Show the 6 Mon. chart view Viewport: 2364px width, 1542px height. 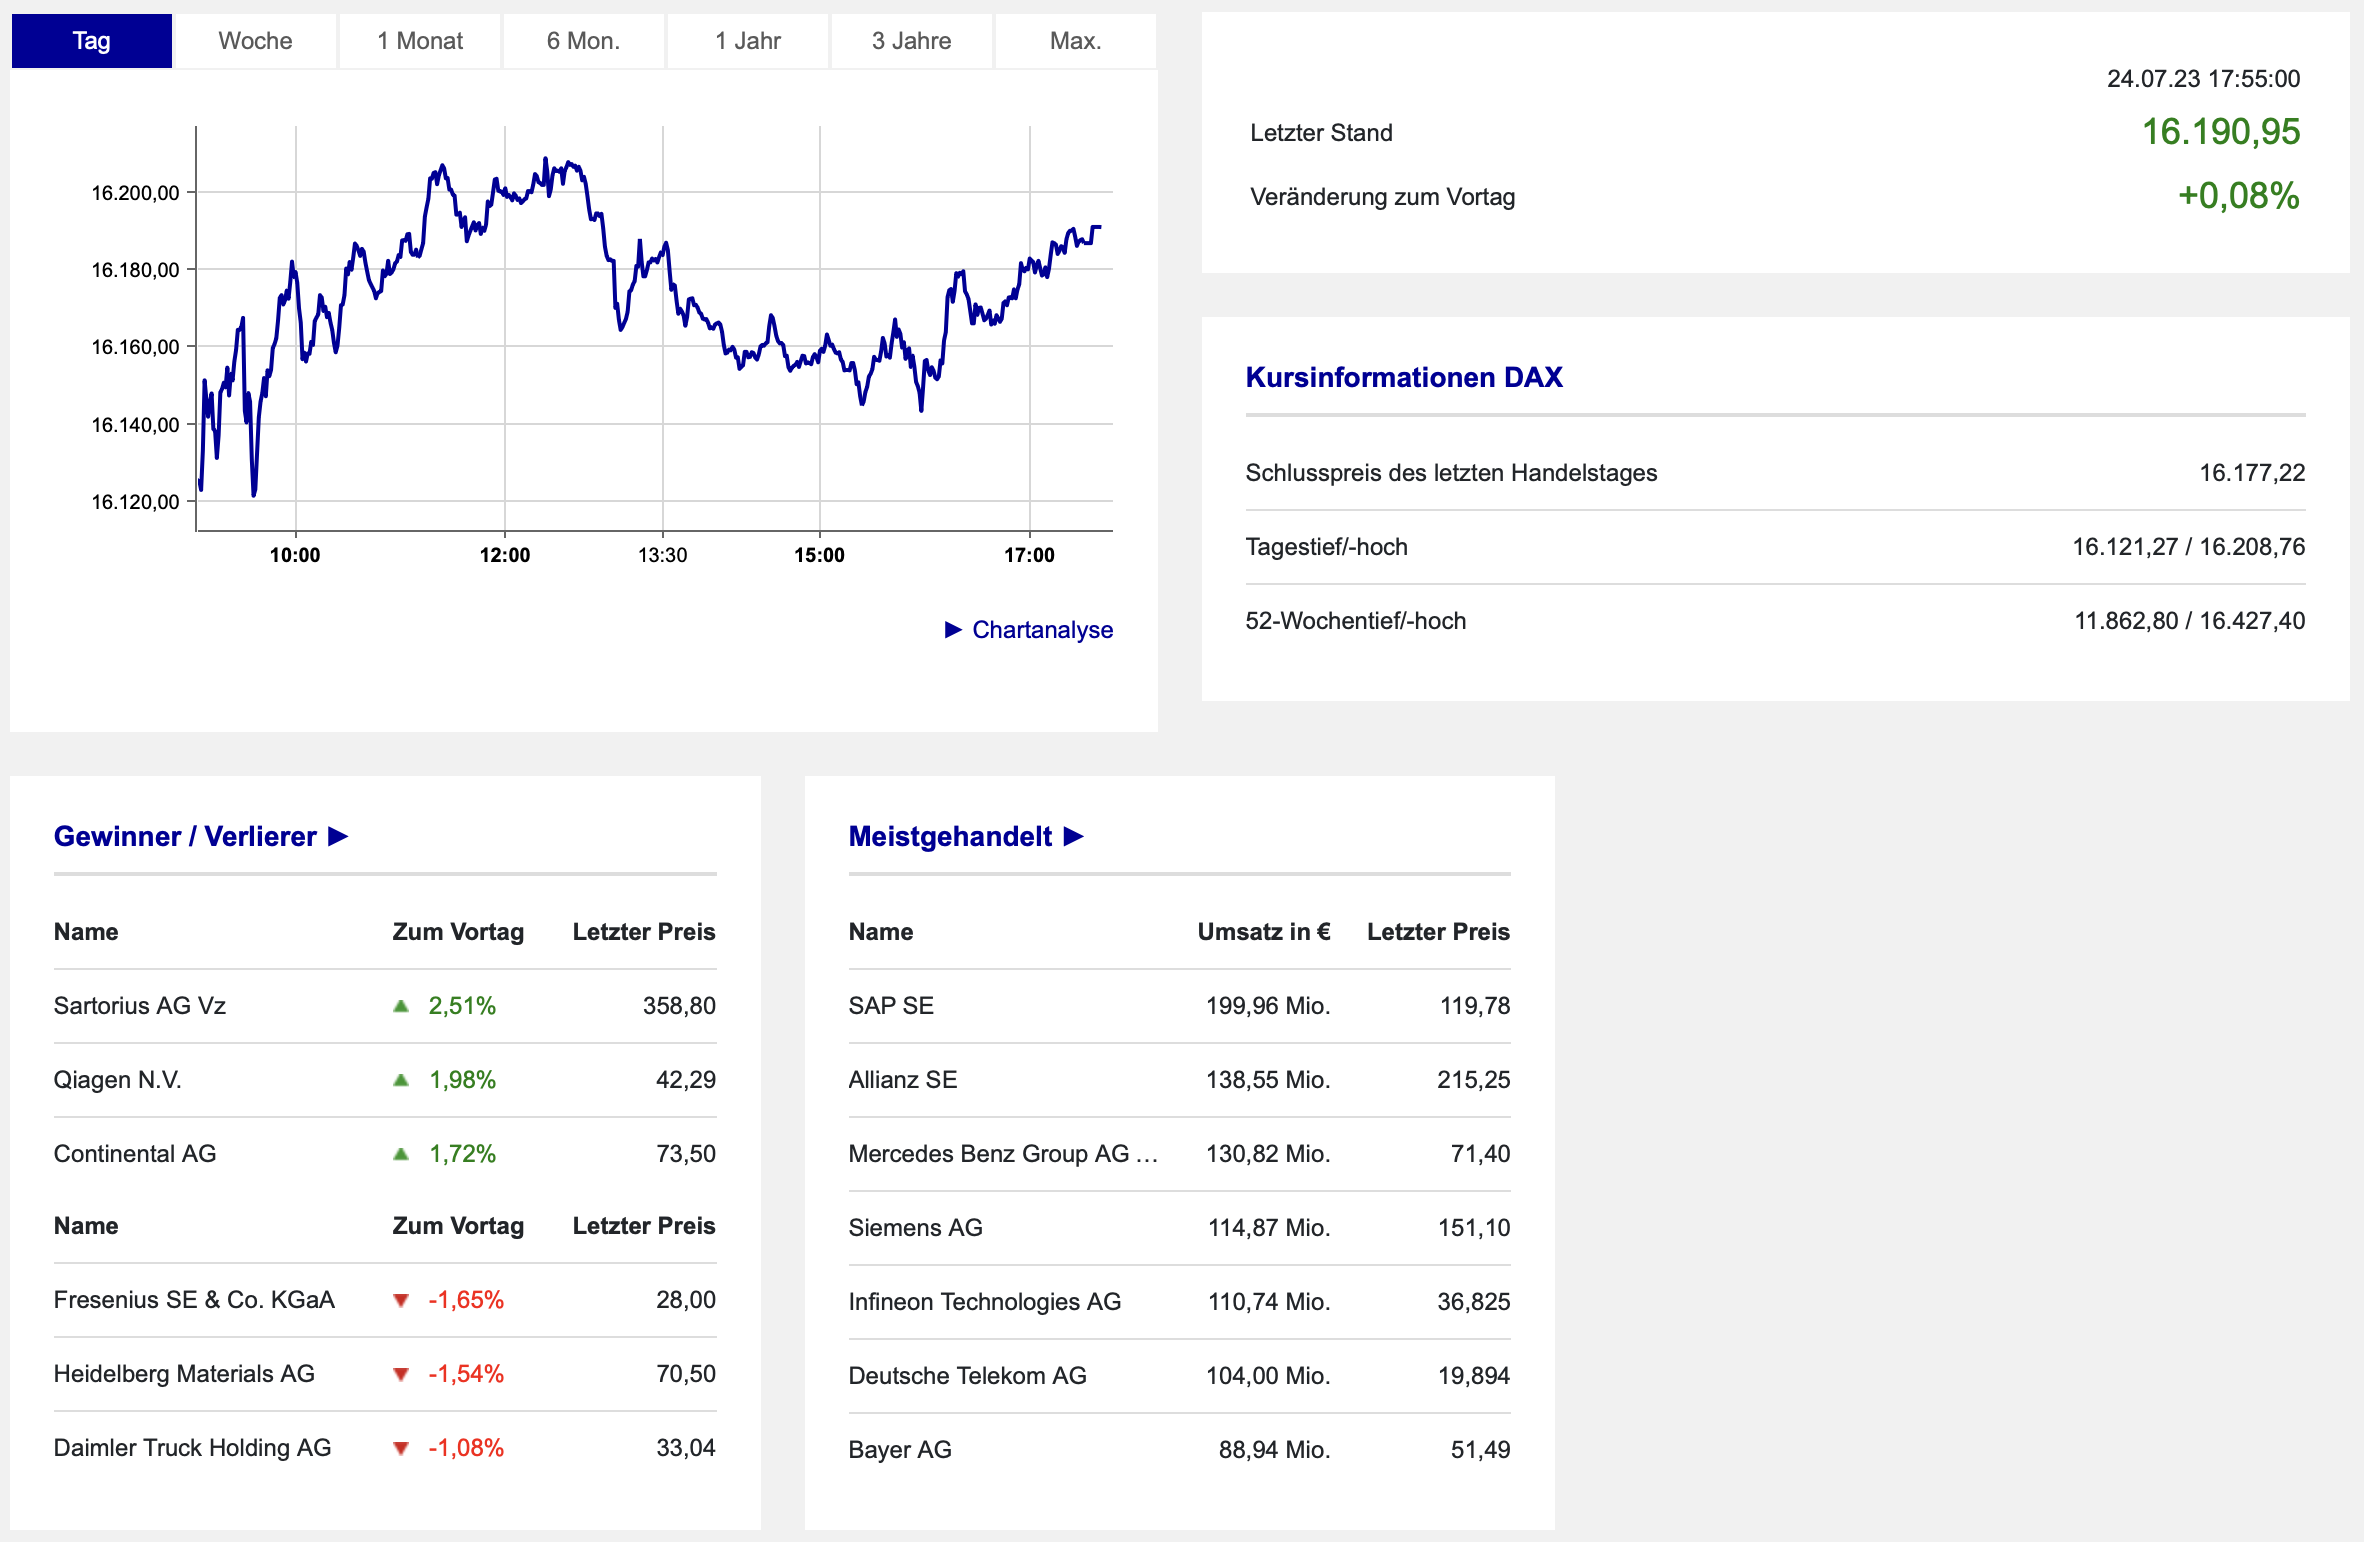click(x=583, y=41)
